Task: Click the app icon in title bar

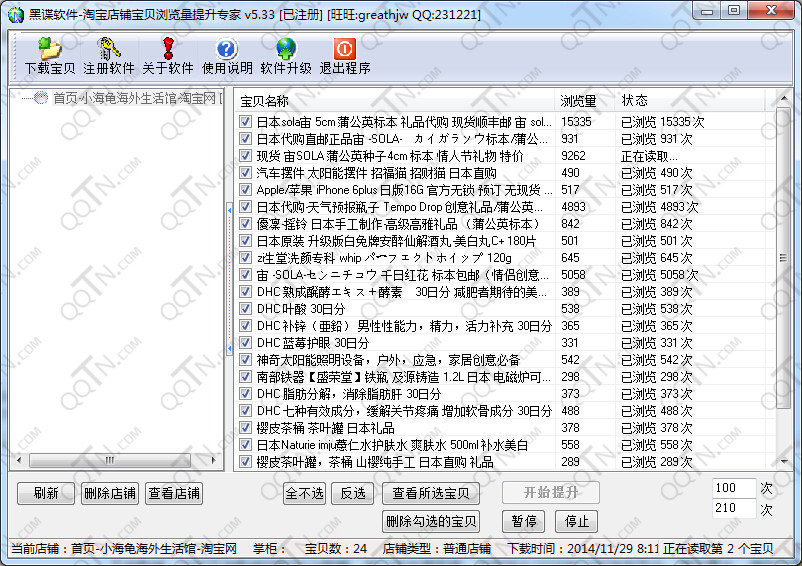Action: coord(14,12)
